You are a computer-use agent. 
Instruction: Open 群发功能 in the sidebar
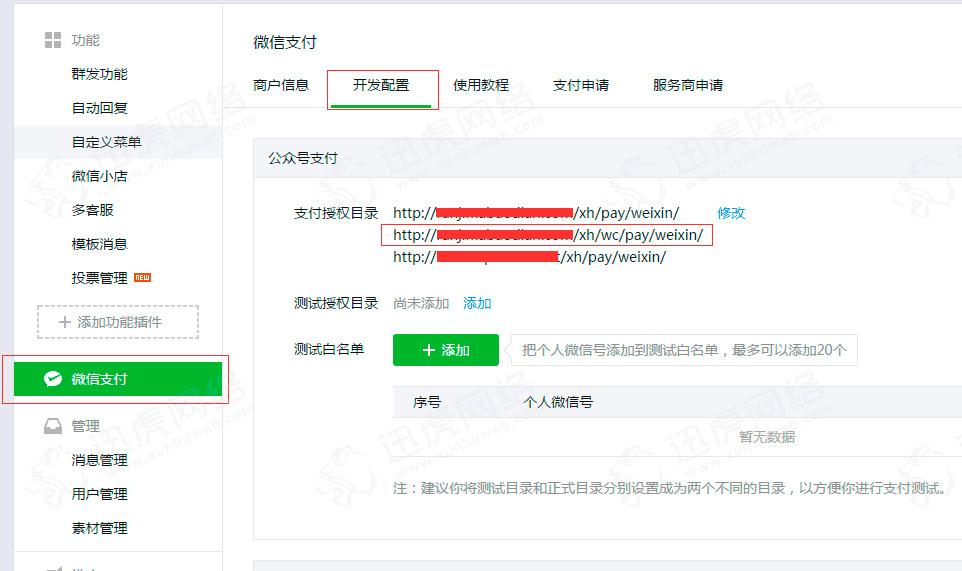(99, 74)
